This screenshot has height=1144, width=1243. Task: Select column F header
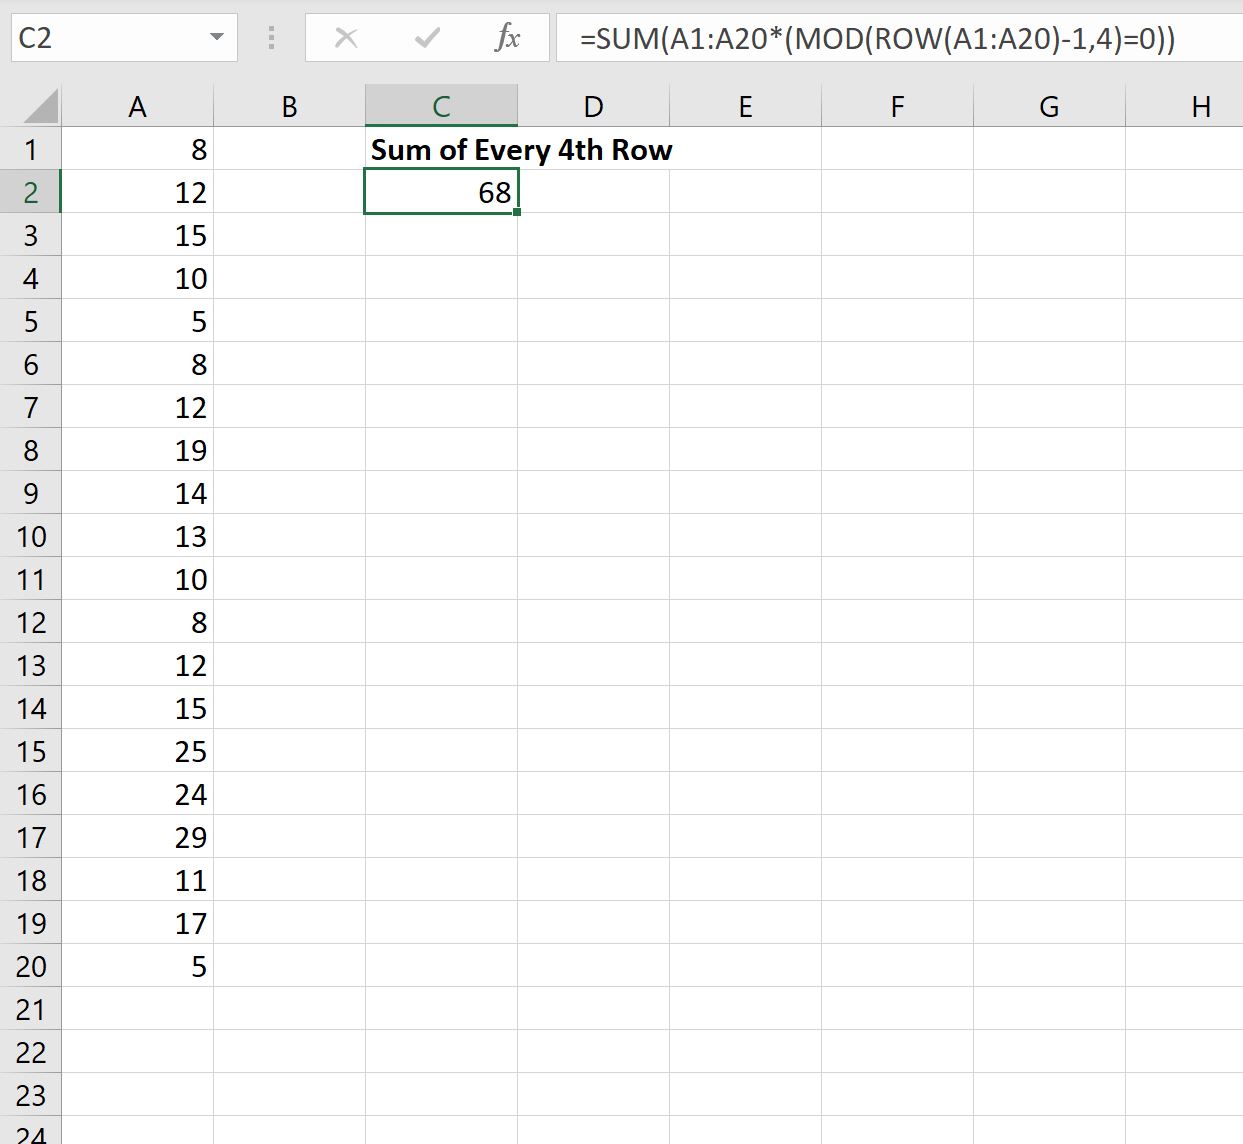(897, 106)
